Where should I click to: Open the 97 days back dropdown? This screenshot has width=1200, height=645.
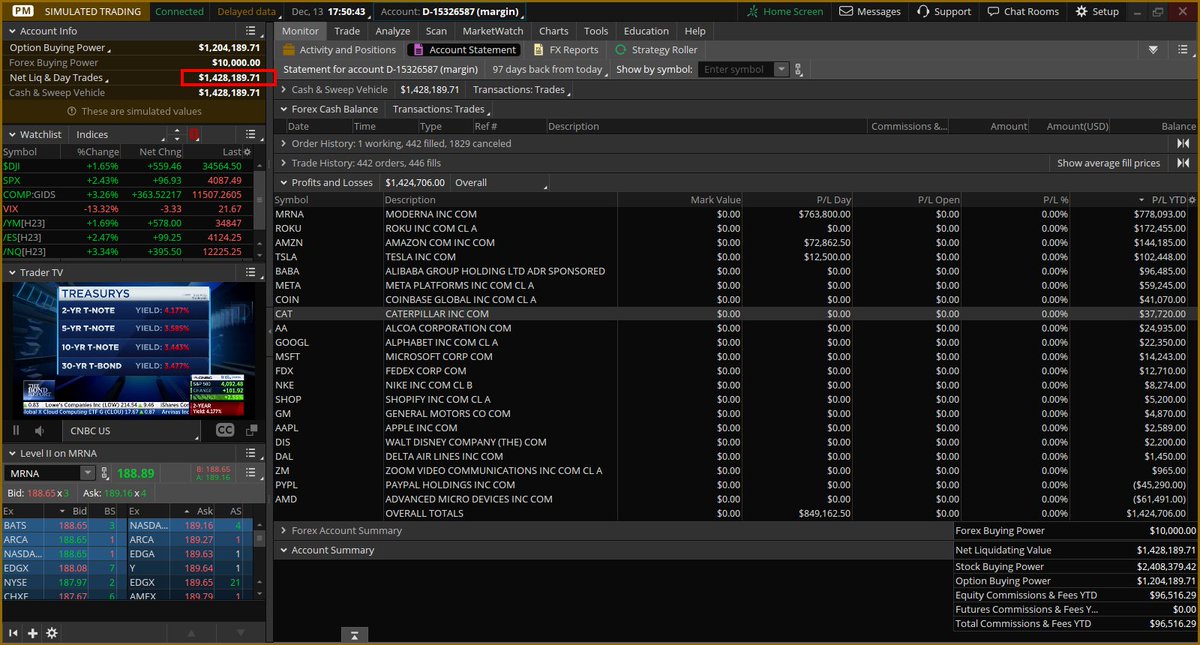pyautogui.click(x=551, y=70)
